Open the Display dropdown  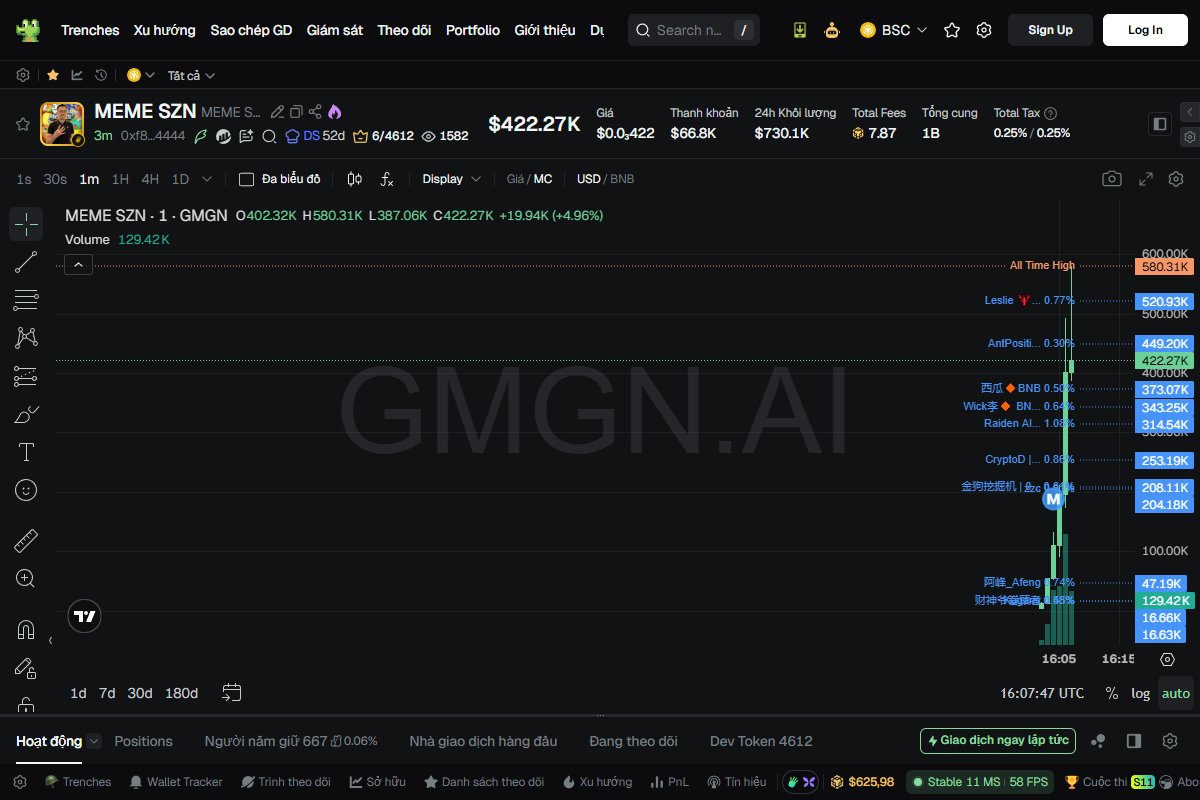click(451, 179)
